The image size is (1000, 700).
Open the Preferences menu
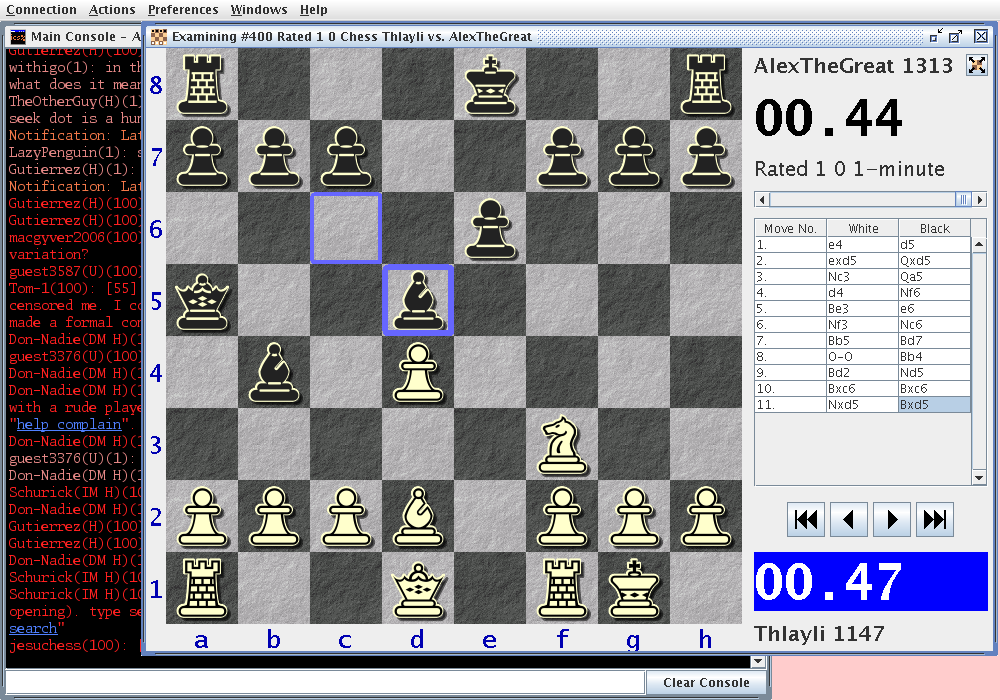tap(183, 10)
